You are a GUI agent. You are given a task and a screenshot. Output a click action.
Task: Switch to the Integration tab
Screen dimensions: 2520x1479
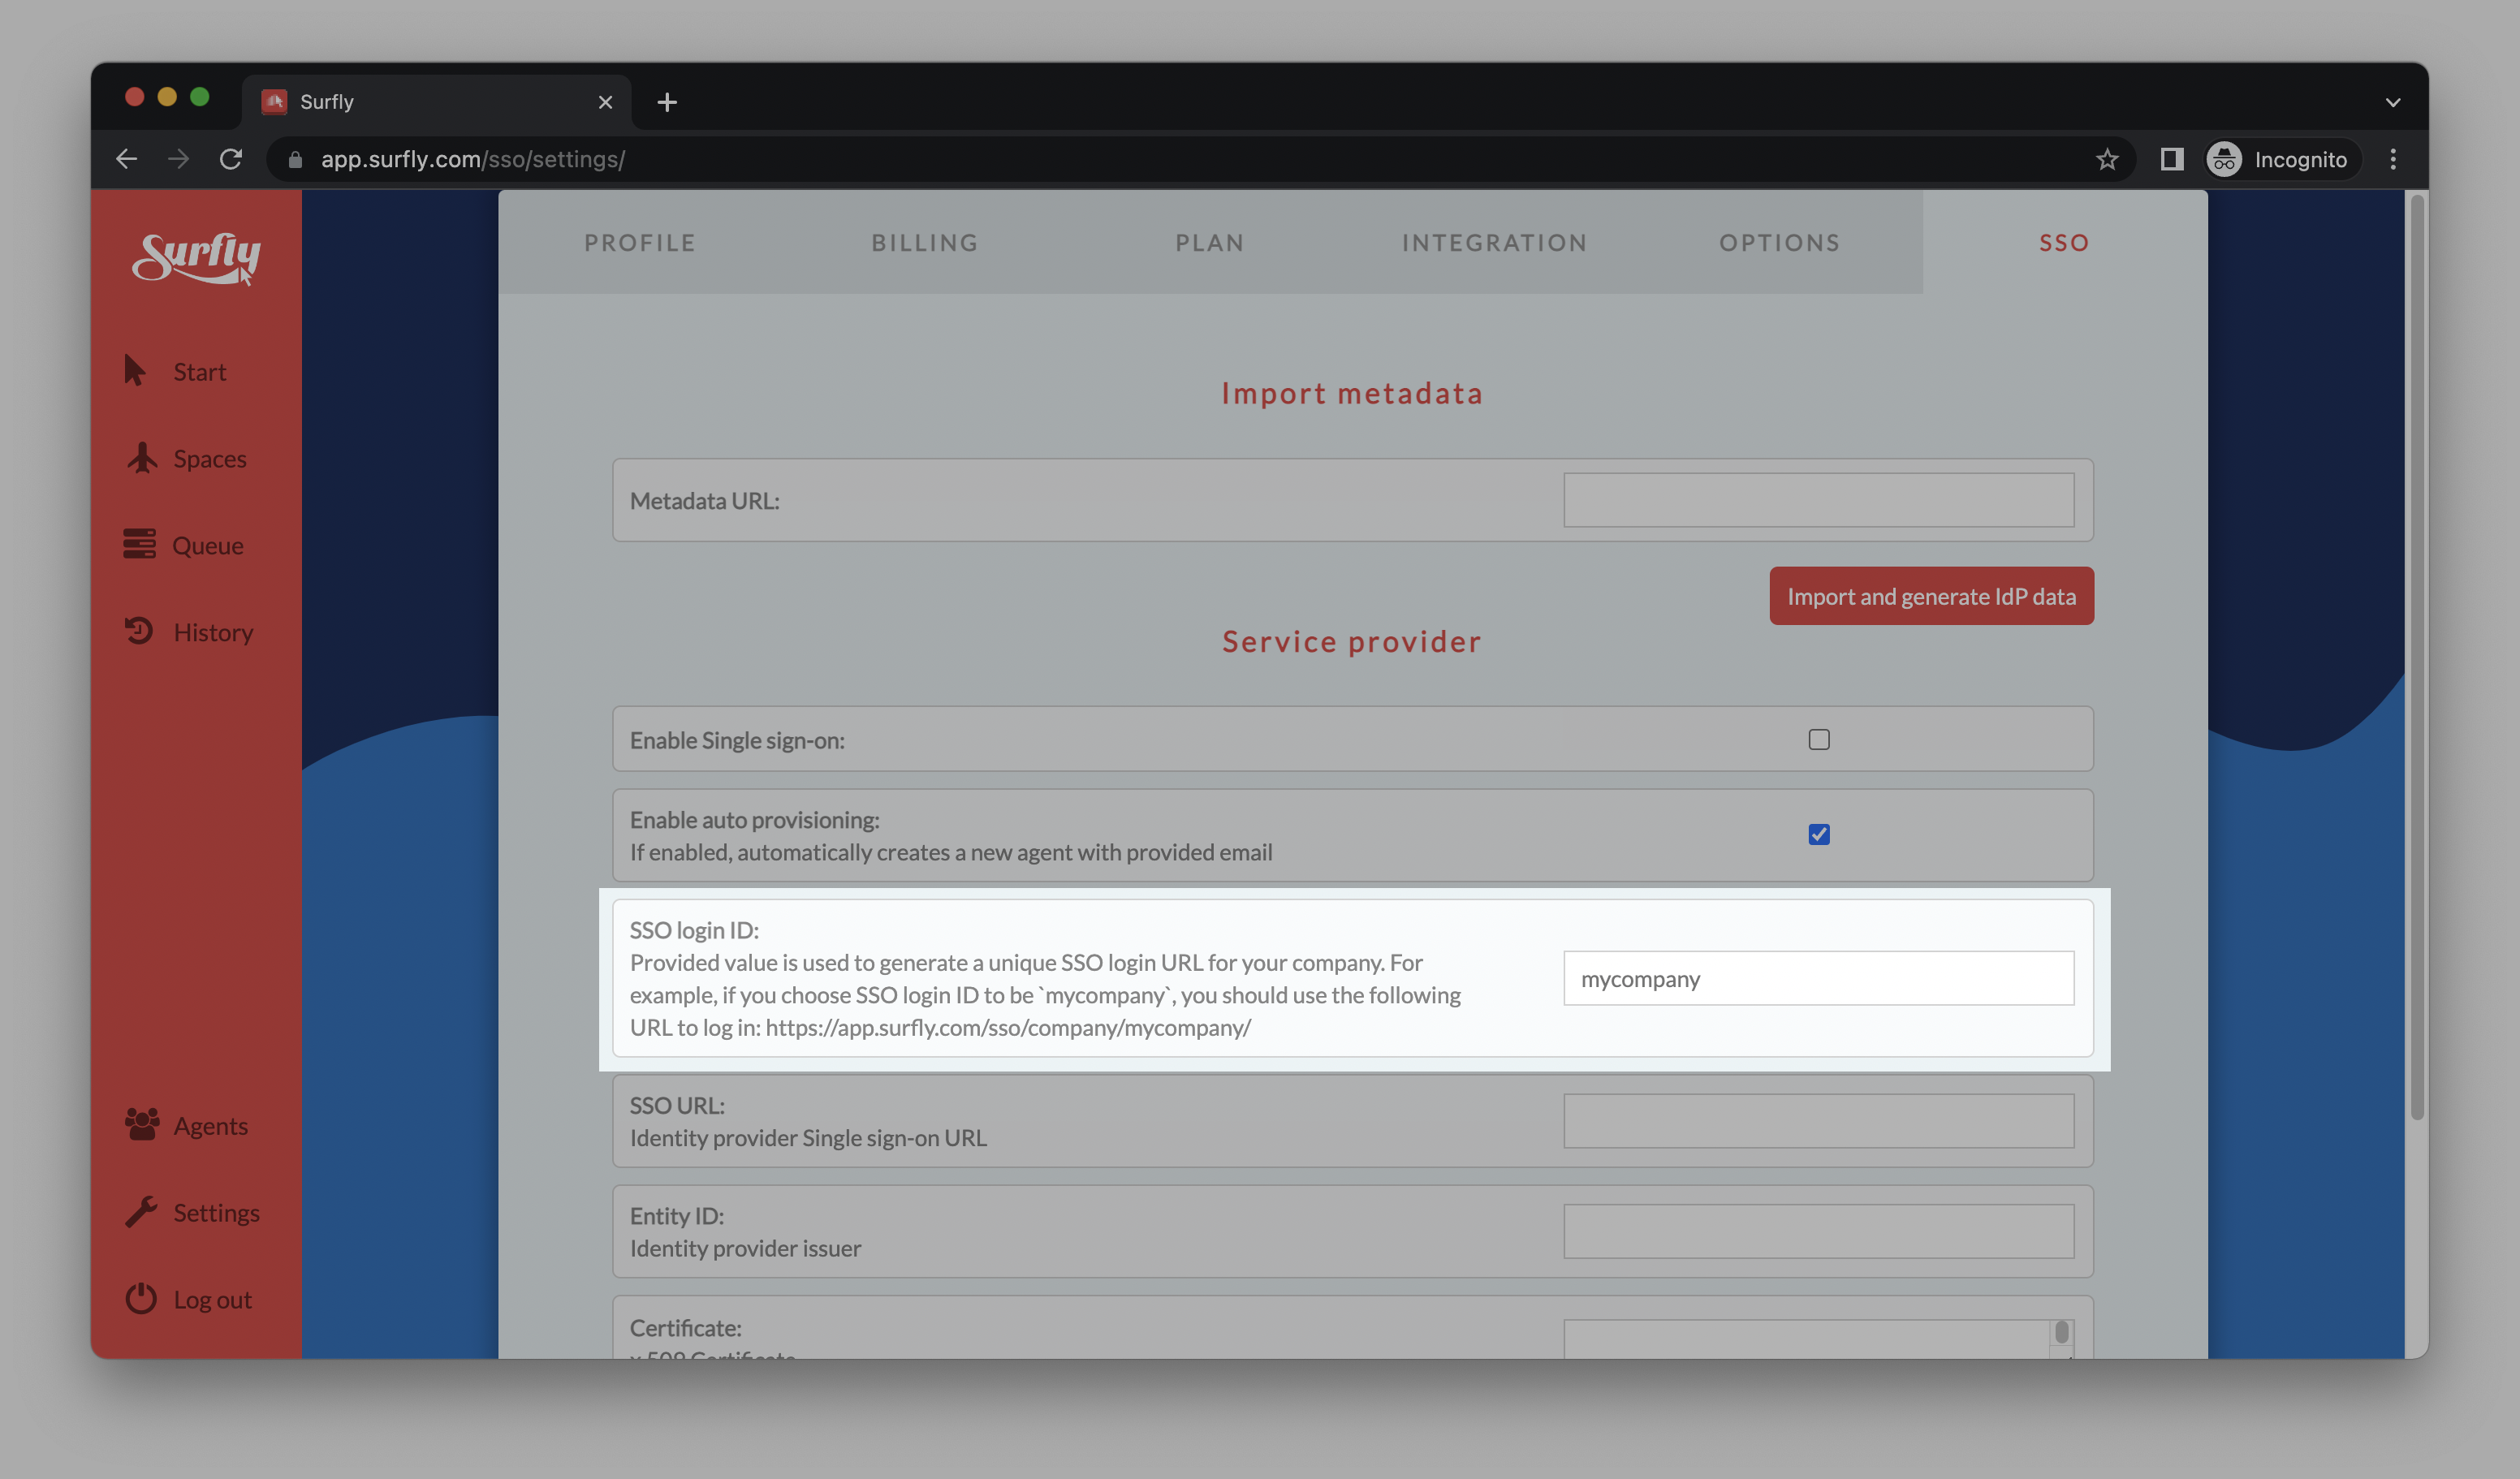[1494, 243]
